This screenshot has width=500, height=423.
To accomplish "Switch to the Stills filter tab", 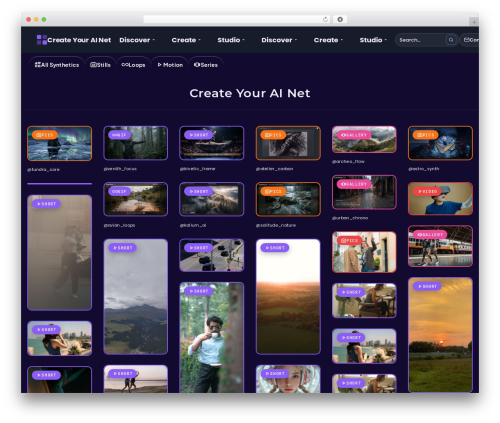I will point(100,65).
